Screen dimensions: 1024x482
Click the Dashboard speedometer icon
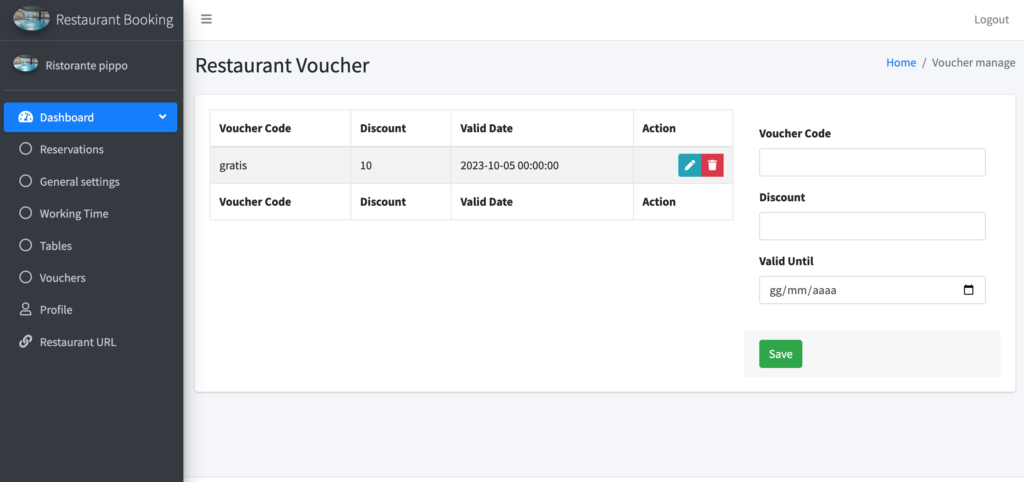(x=26, y=117)
